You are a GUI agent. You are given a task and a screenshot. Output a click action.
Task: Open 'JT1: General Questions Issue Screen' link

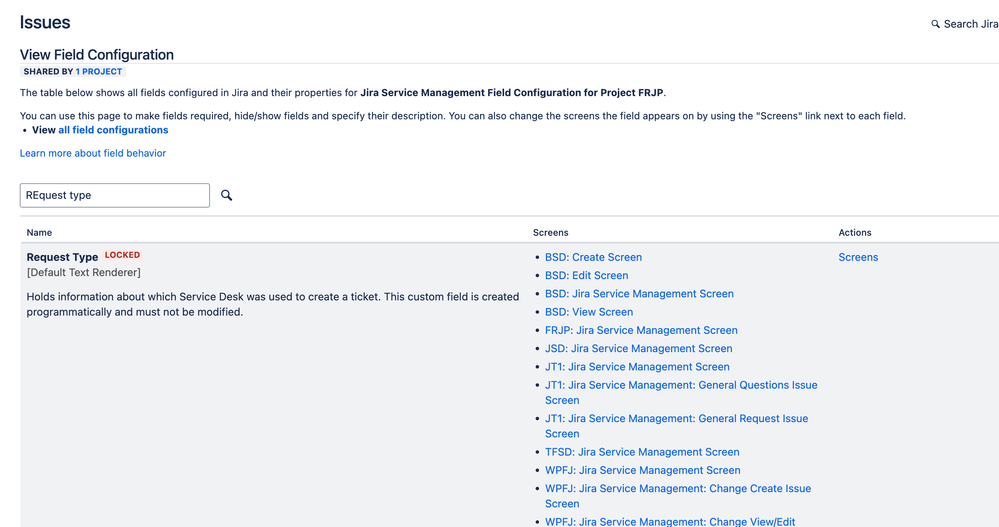pyautogui.click(x=681, y=393)
